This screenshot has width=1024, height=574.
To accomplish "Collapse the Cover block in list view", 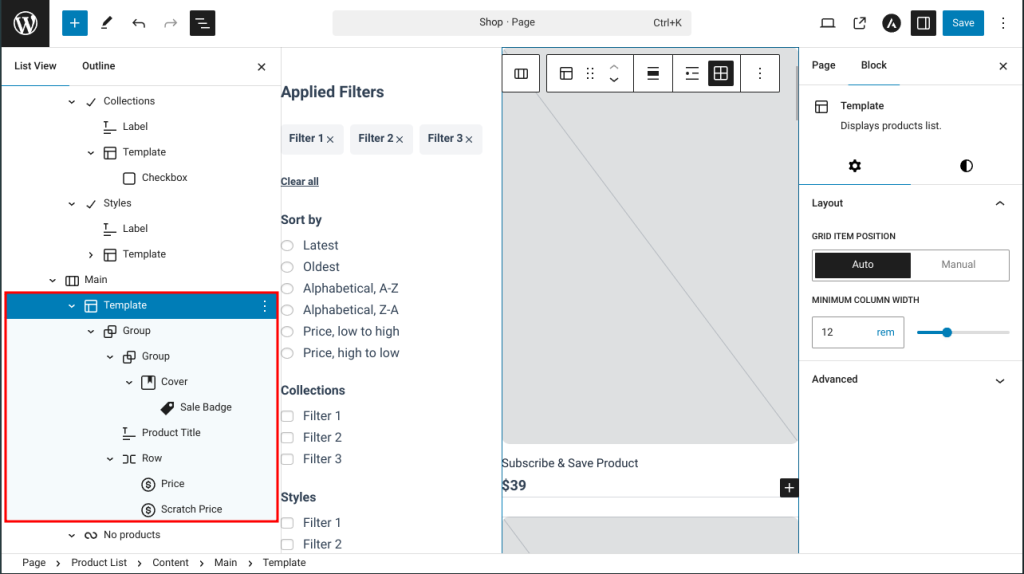I will 129,382.
